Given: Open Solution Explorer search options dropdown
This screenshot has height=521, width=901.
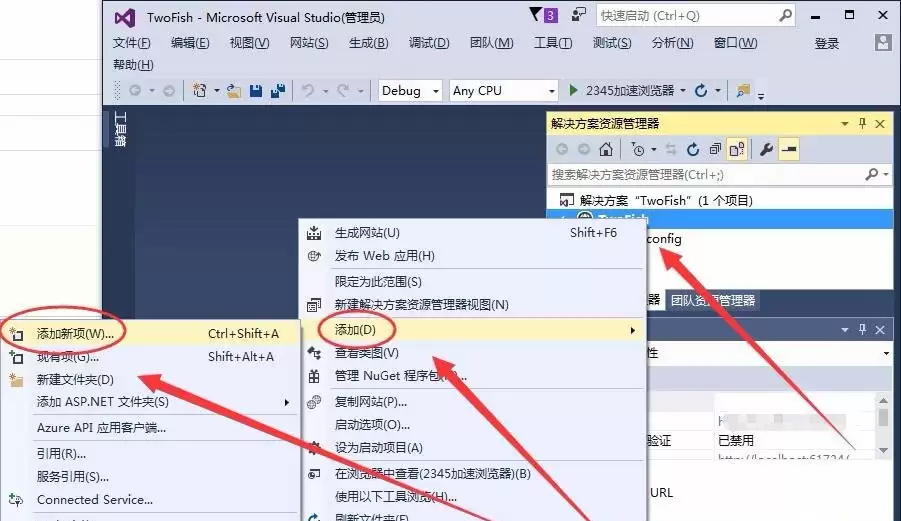Looking at the screenshot, I should pyautogui.click(x=885, y=174).
